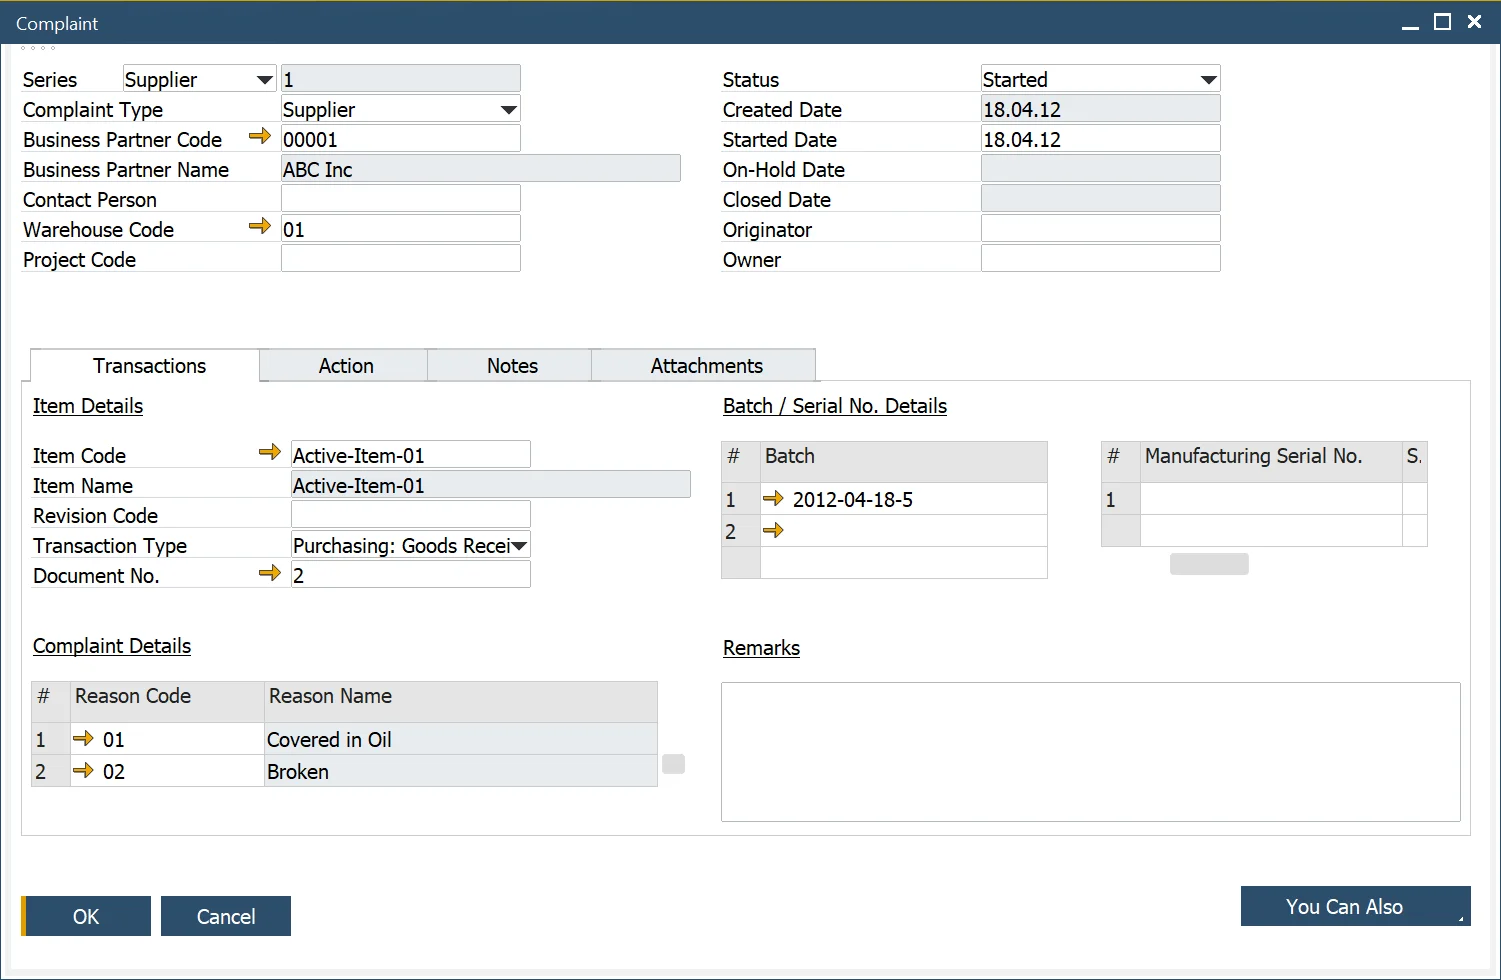
Task: Open the Notes tab
Action: pos(512,366)
